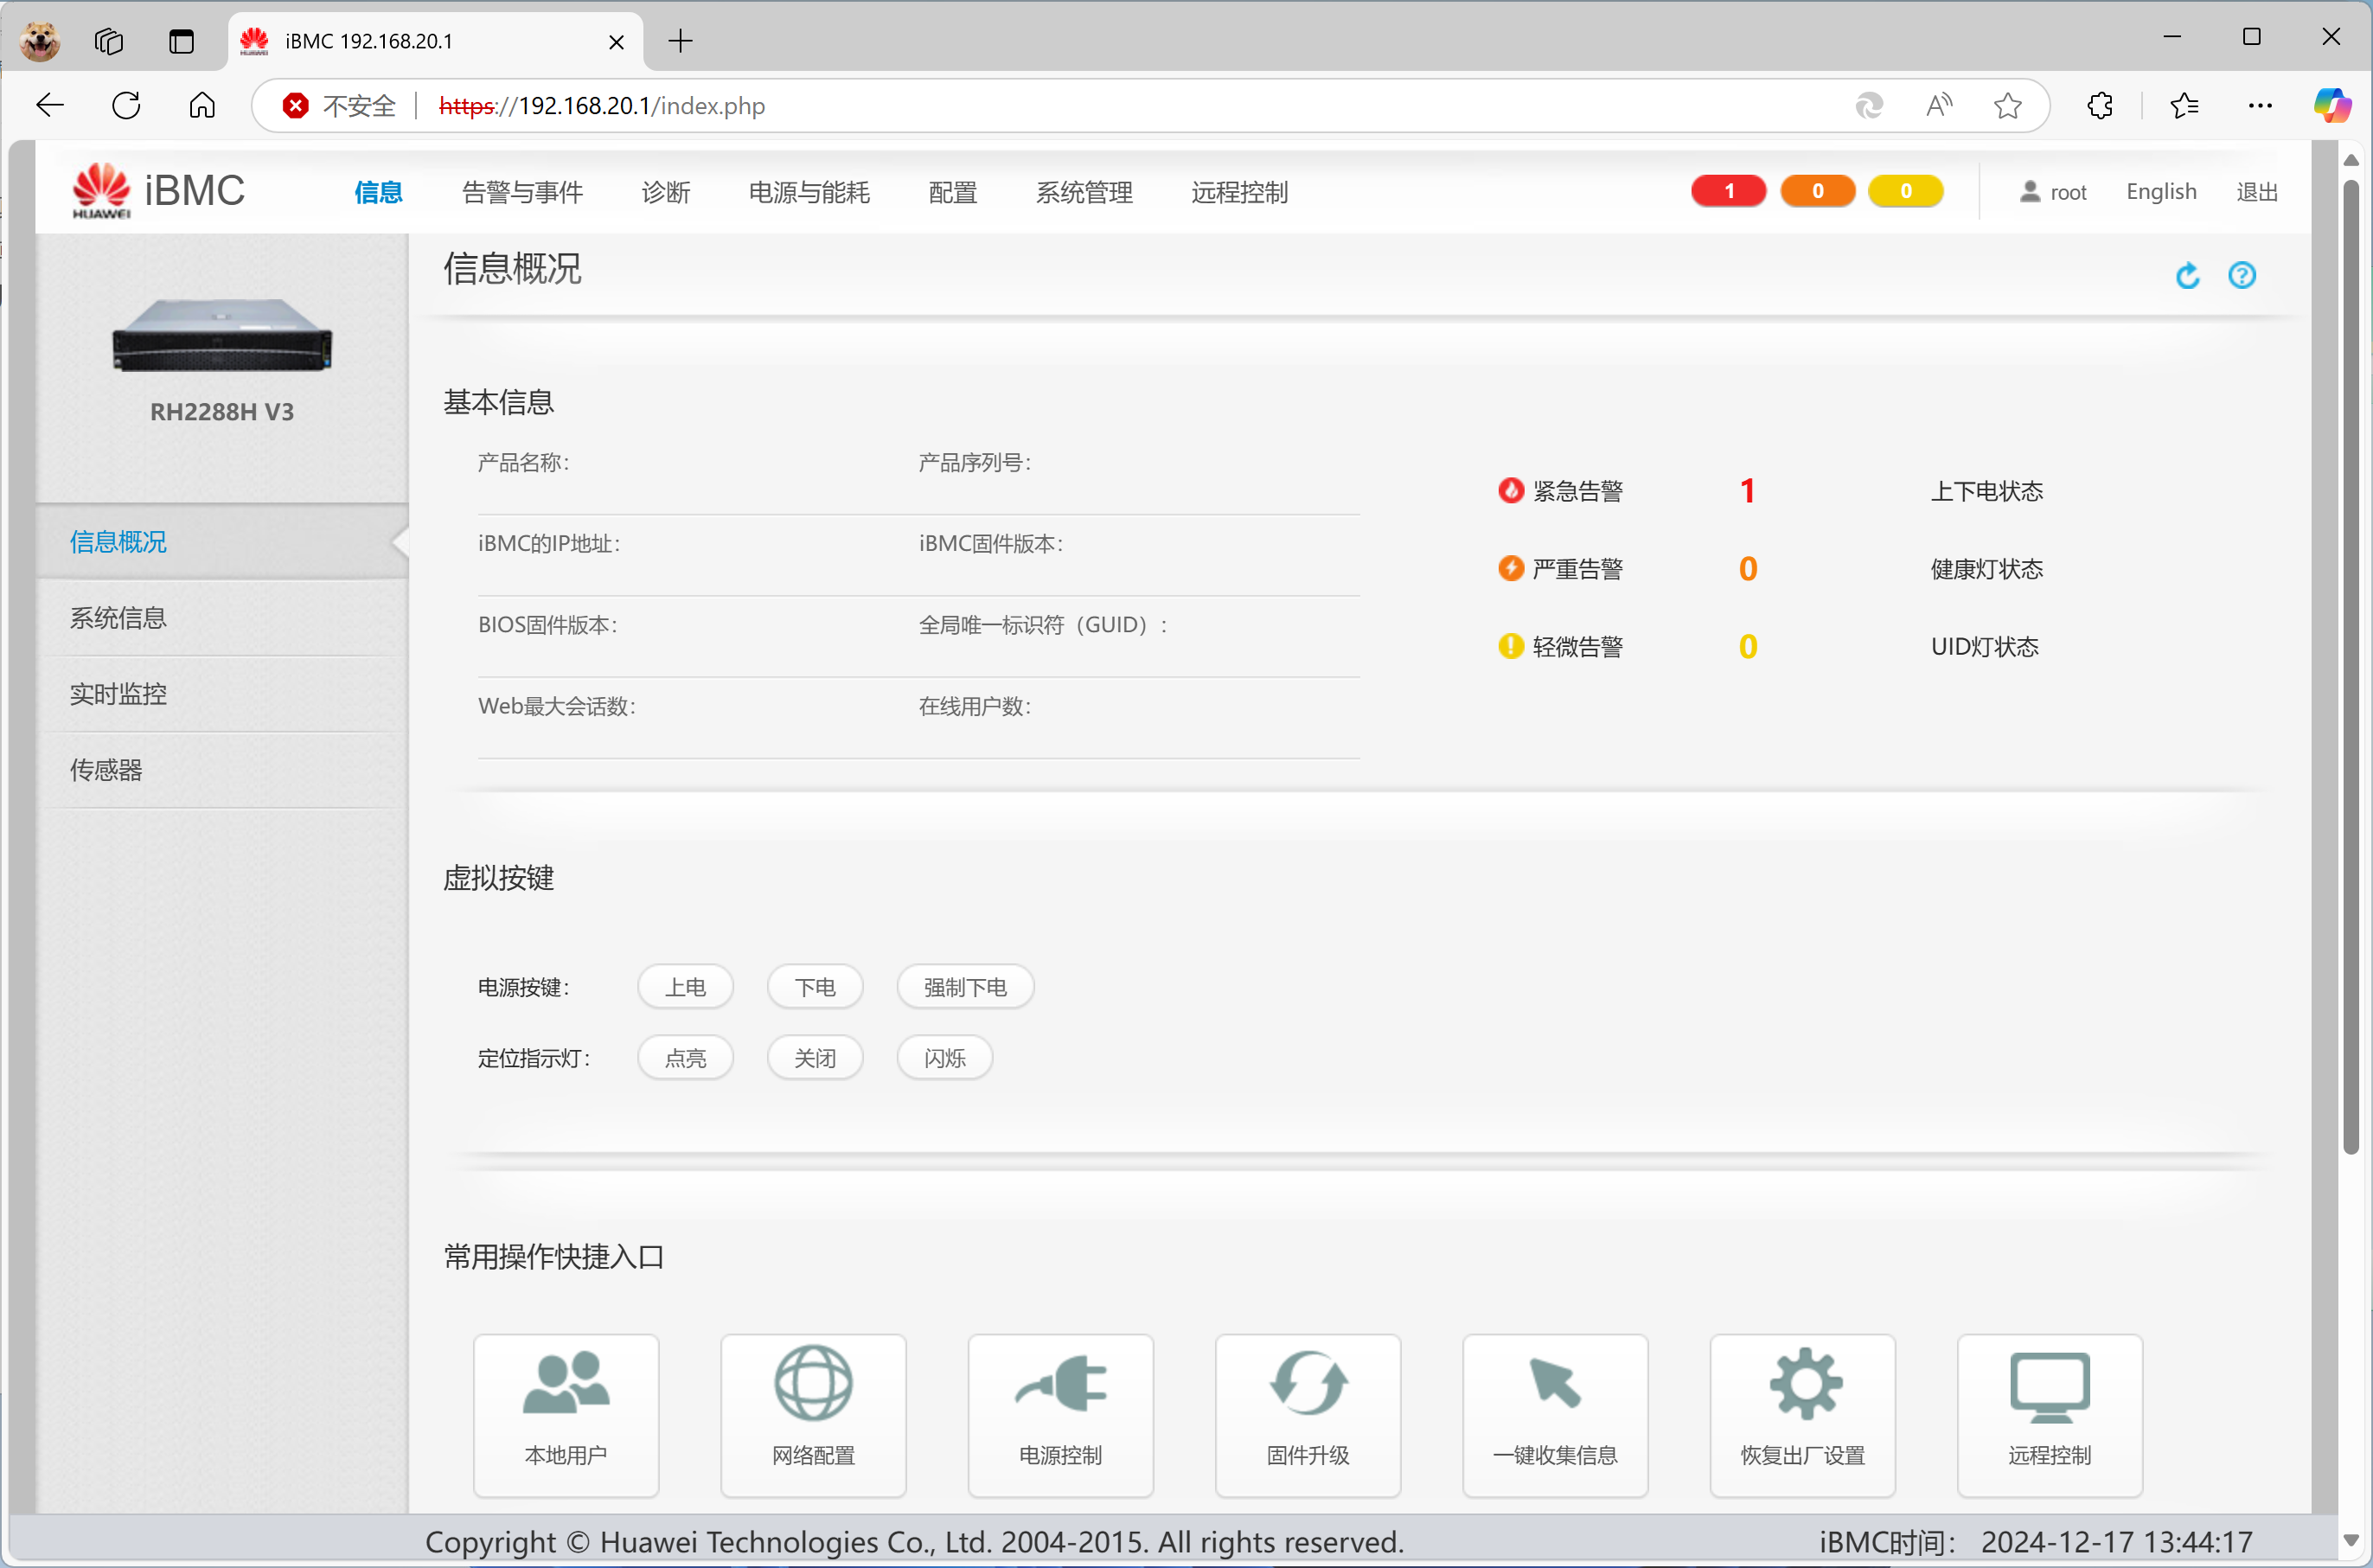2373x1568 pixels.
Task: Switch language to English
Action: [x=2160, y=191]
